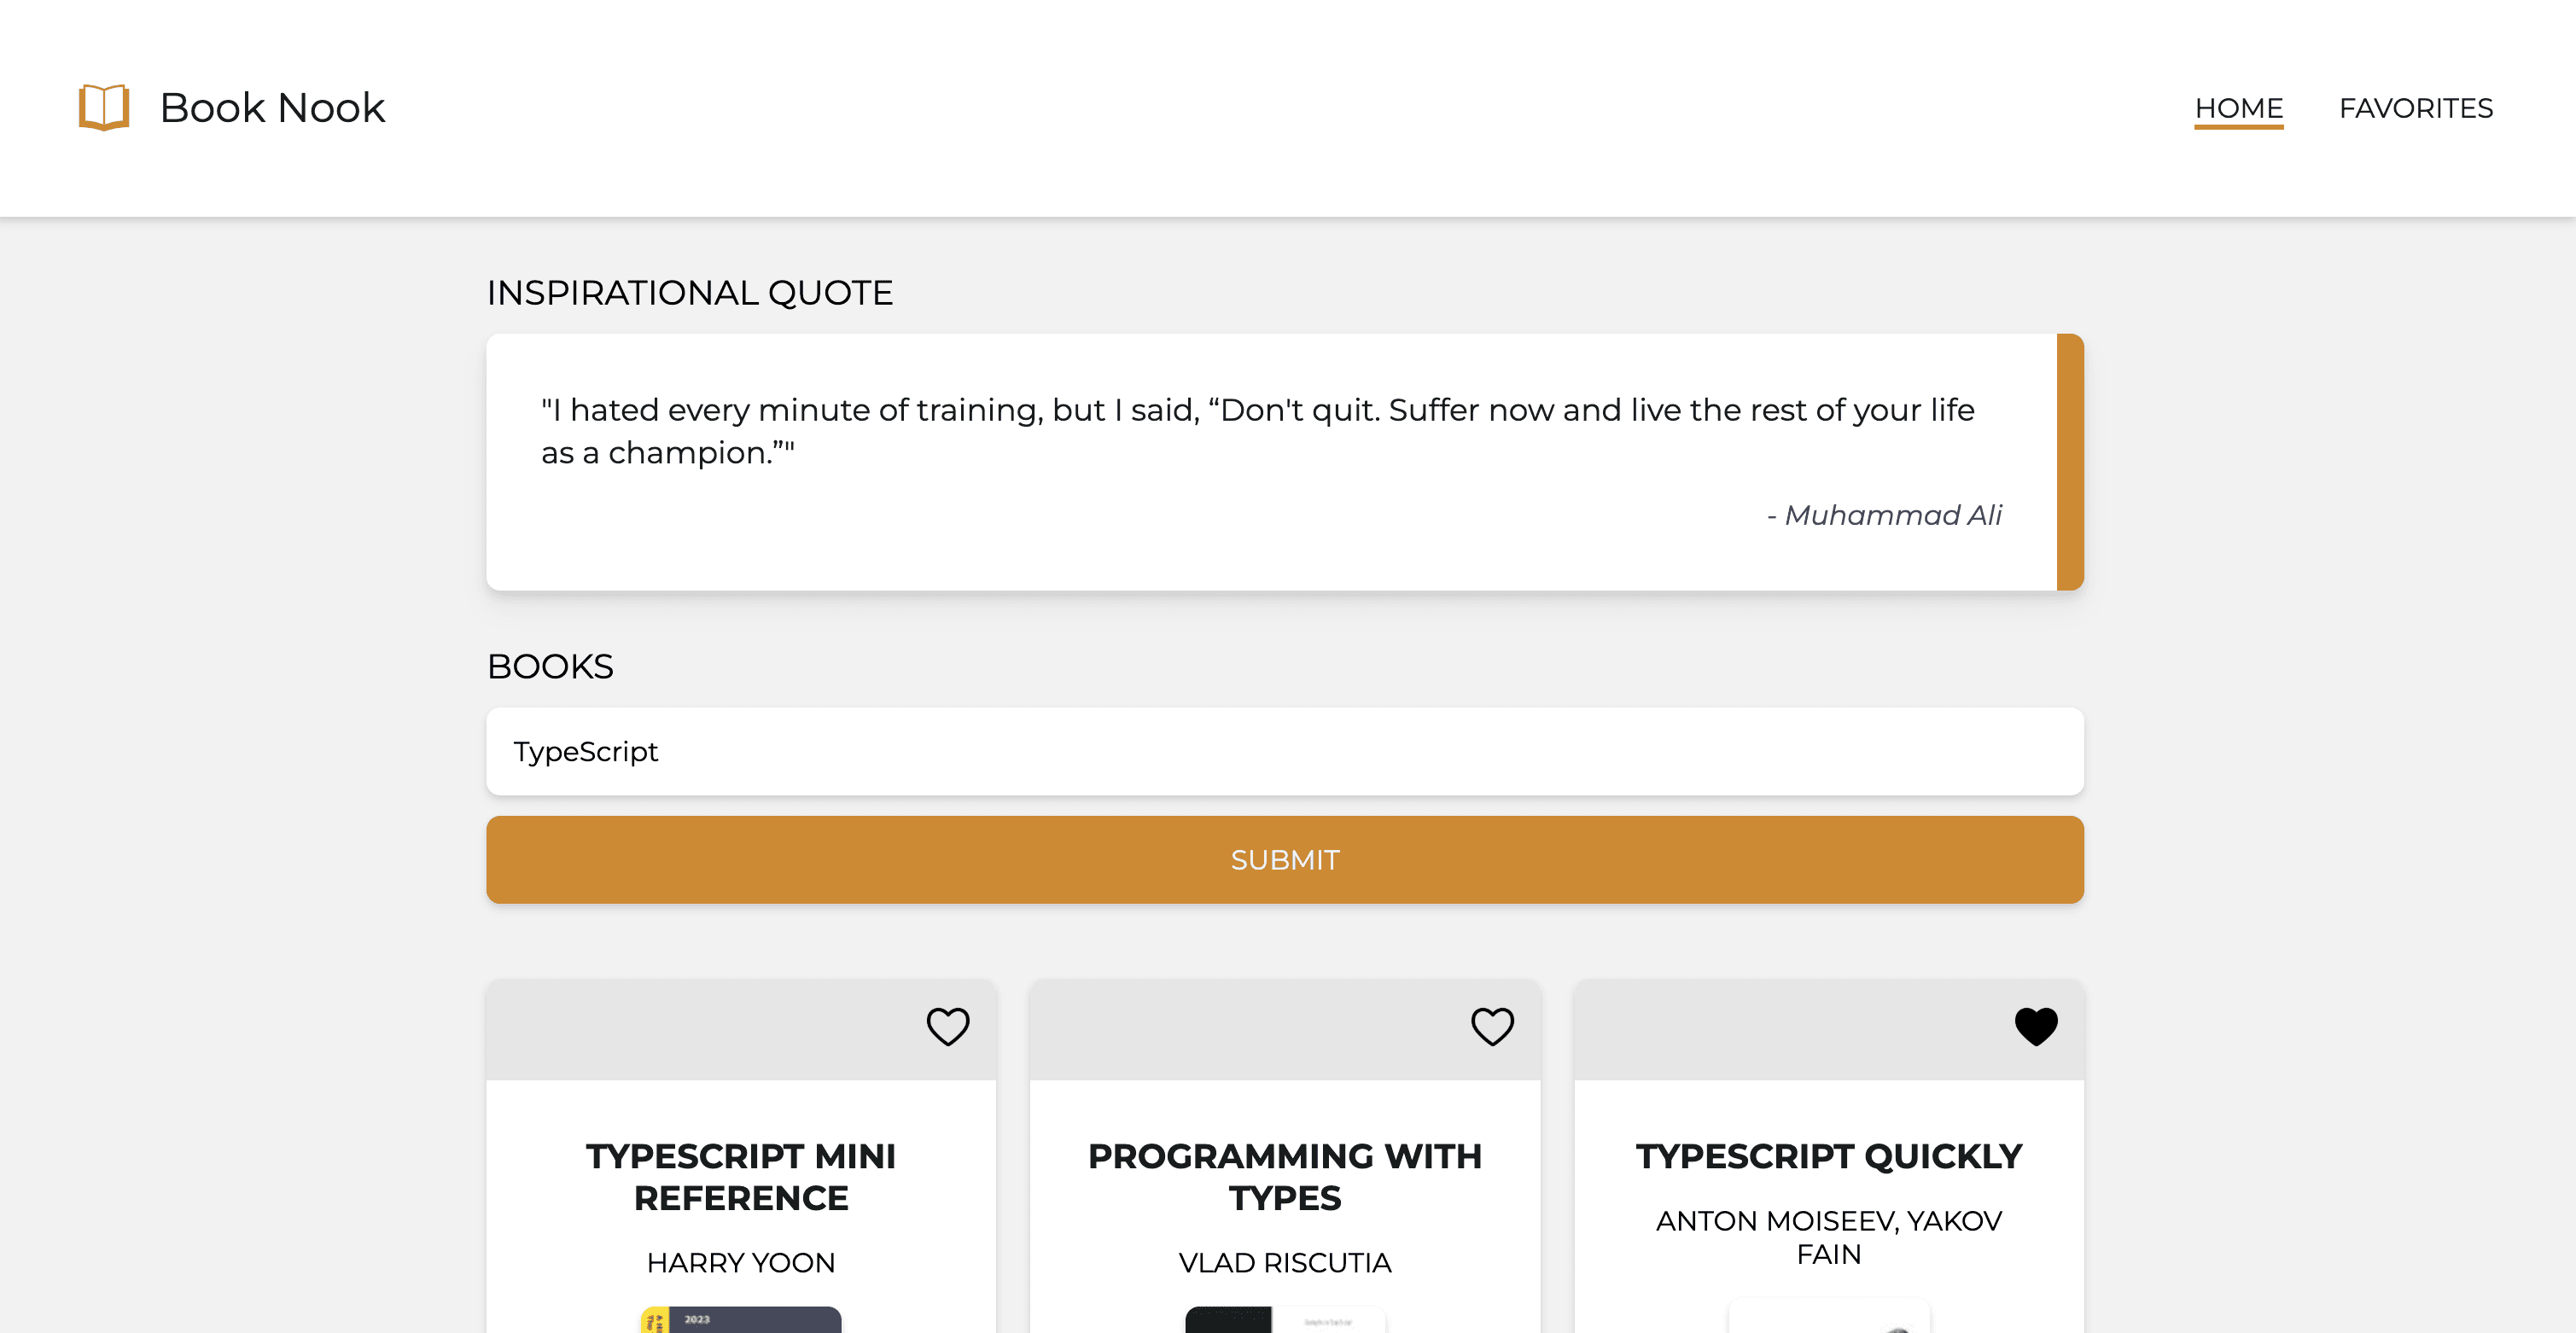Click the Muhammad Ali author attribution

click(1884, 515)
